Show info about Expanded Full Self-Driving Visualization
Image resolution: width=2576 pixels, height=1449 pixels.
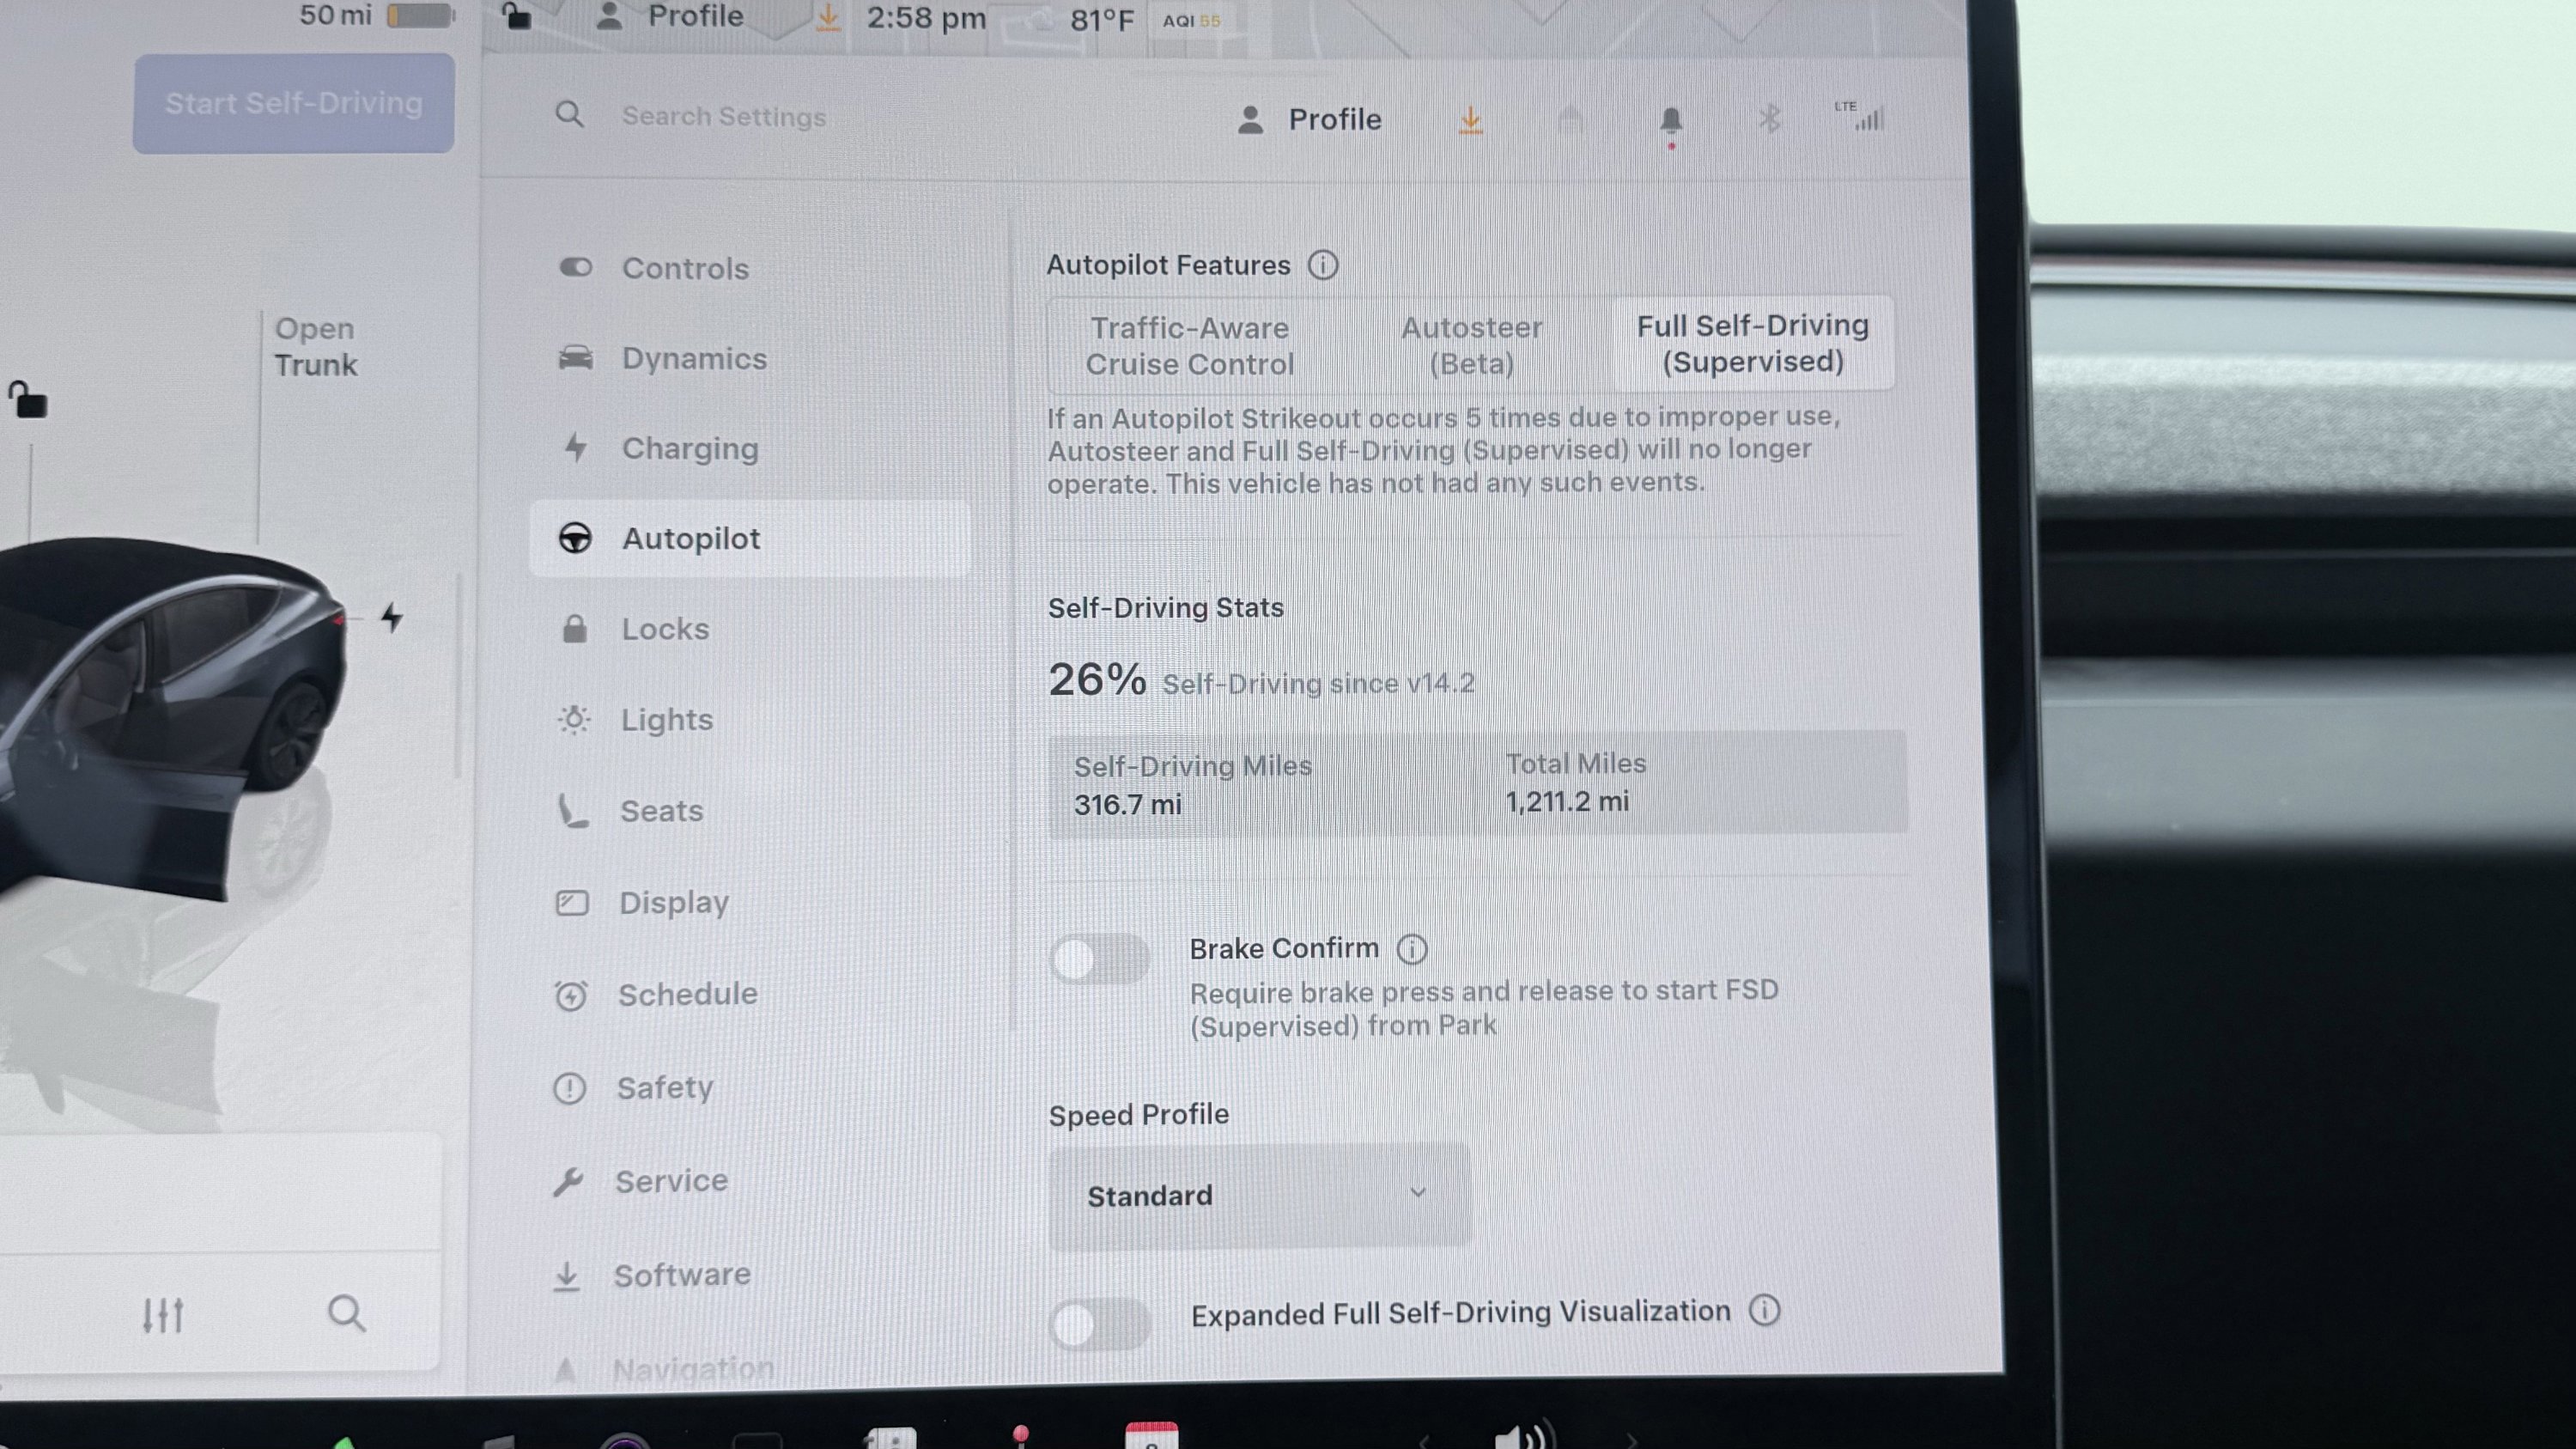point(1764,1310)
